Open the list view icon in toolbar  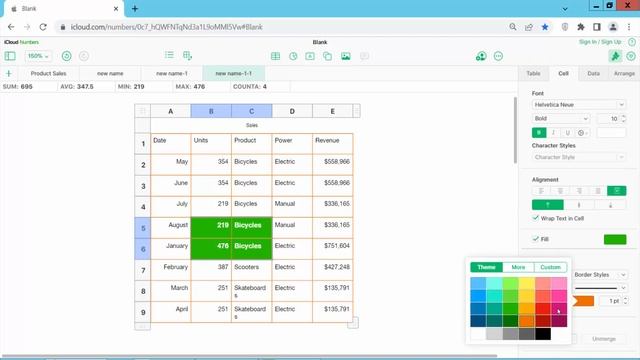169,55
